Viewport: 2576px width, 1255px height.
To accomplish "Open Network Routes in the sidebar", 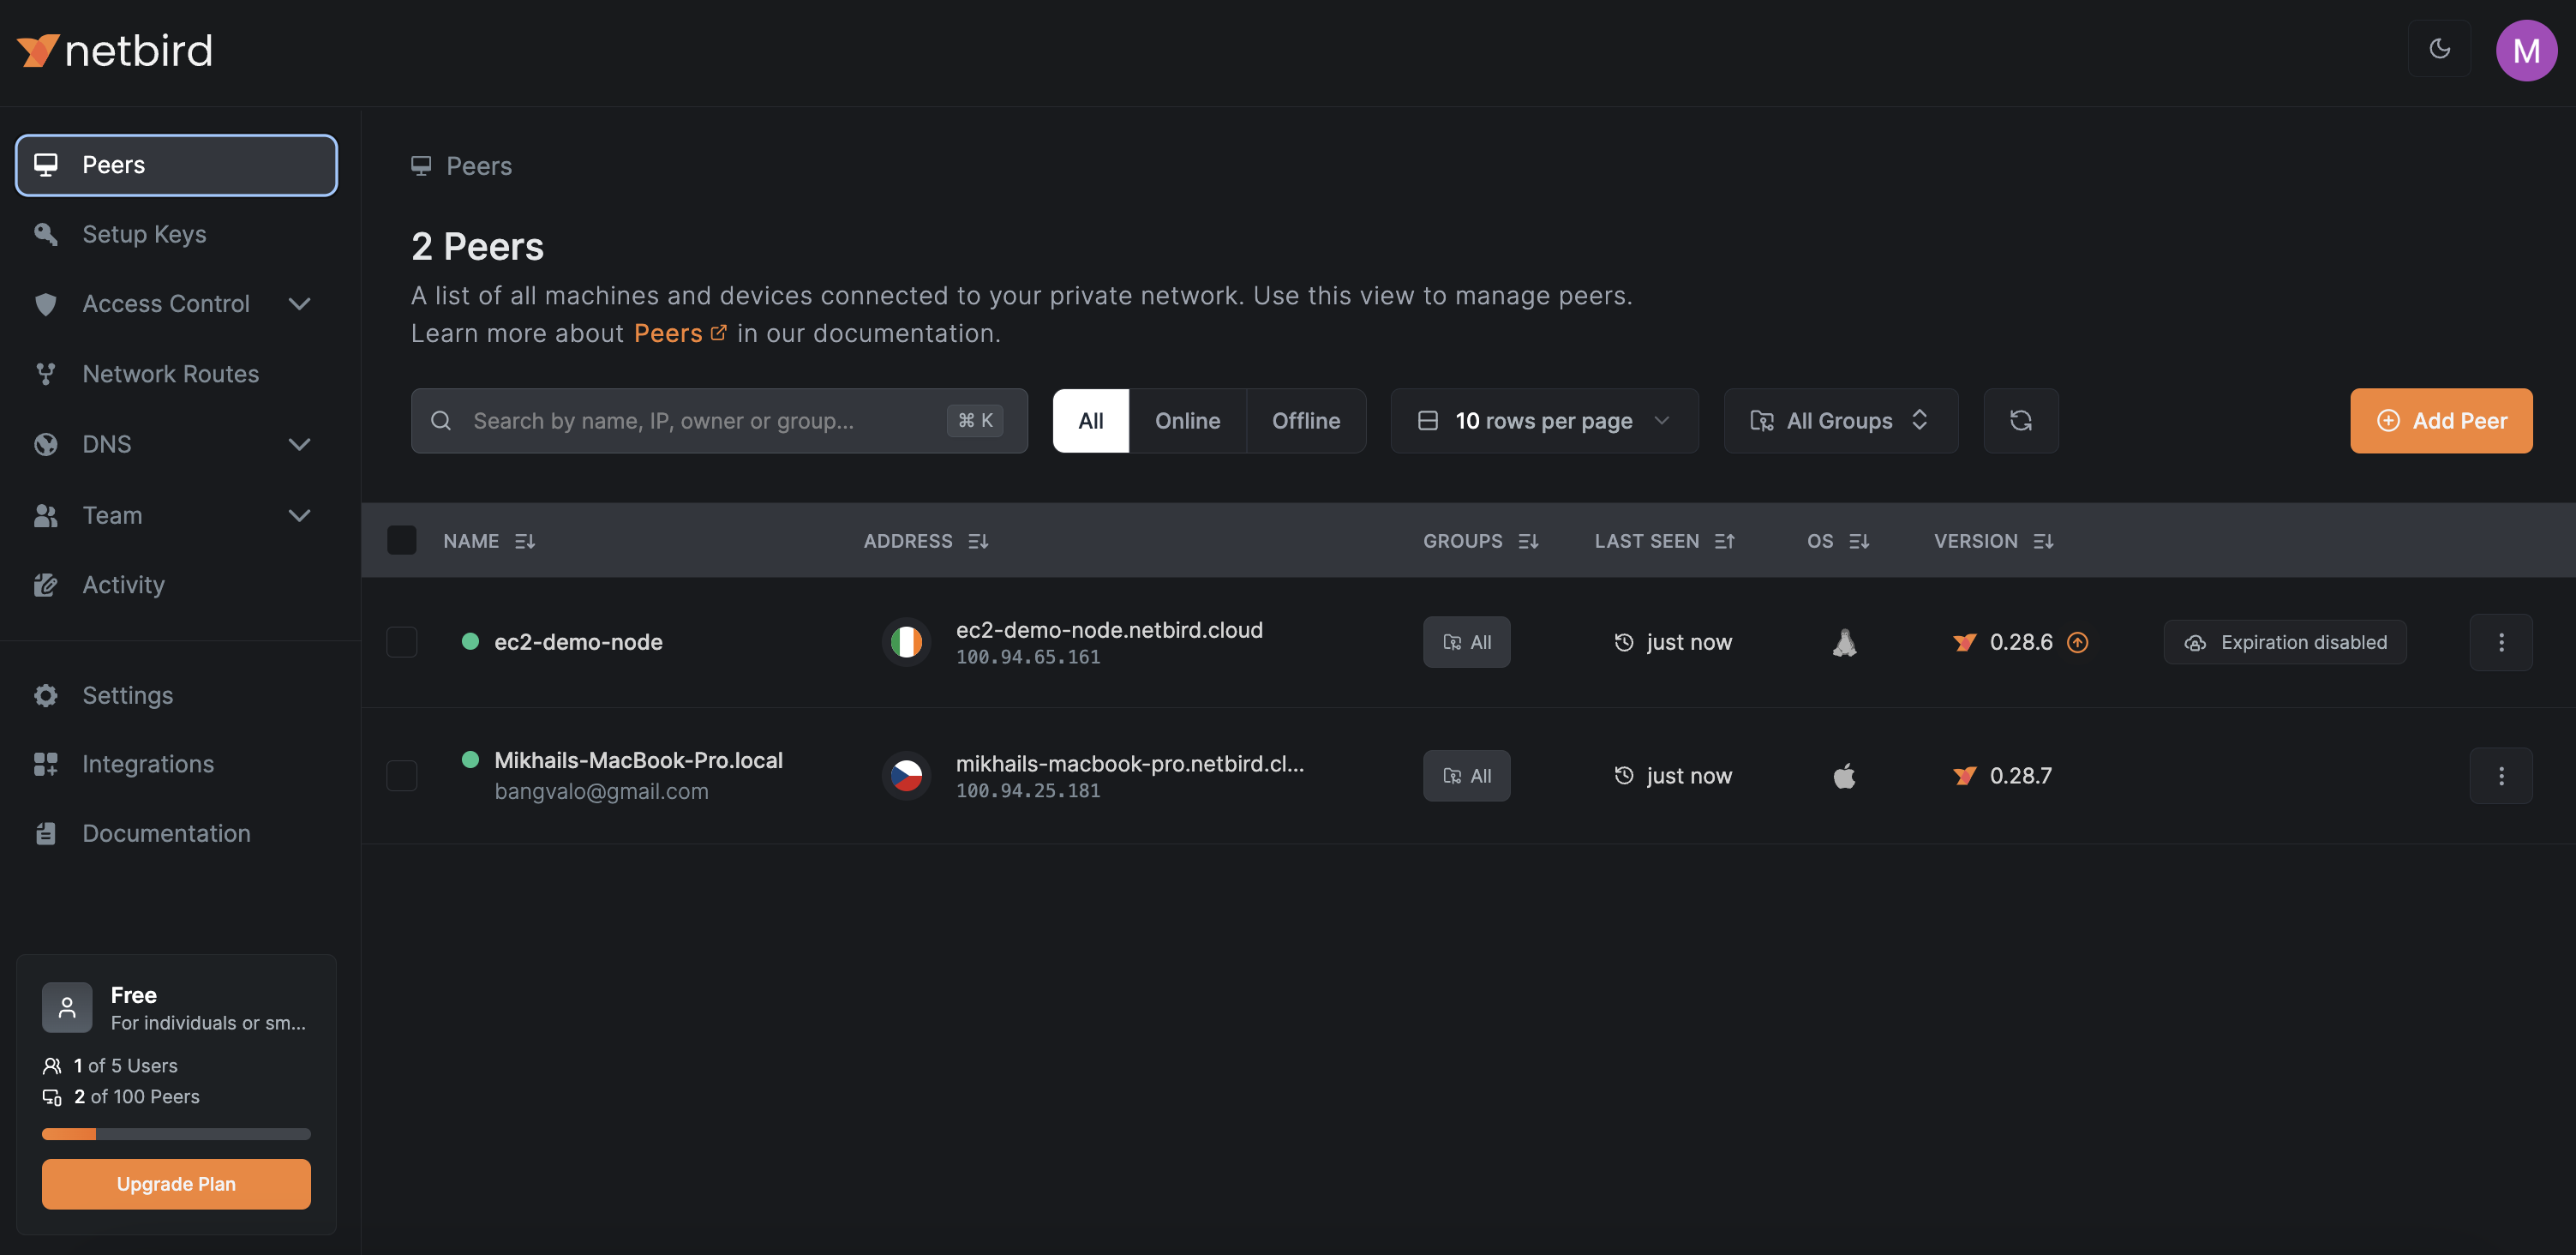I will 170,373.
